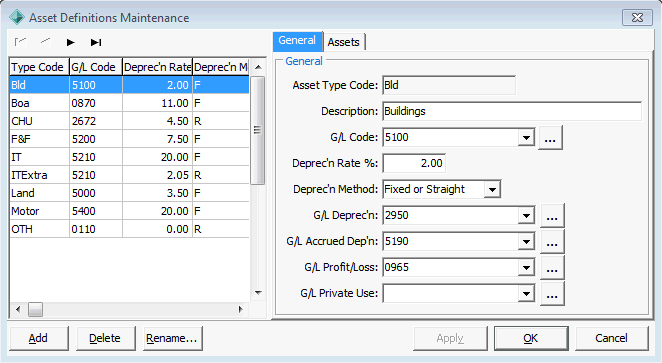Sort by G/L Code column header

pyautogui.click(x=96, y=67)
